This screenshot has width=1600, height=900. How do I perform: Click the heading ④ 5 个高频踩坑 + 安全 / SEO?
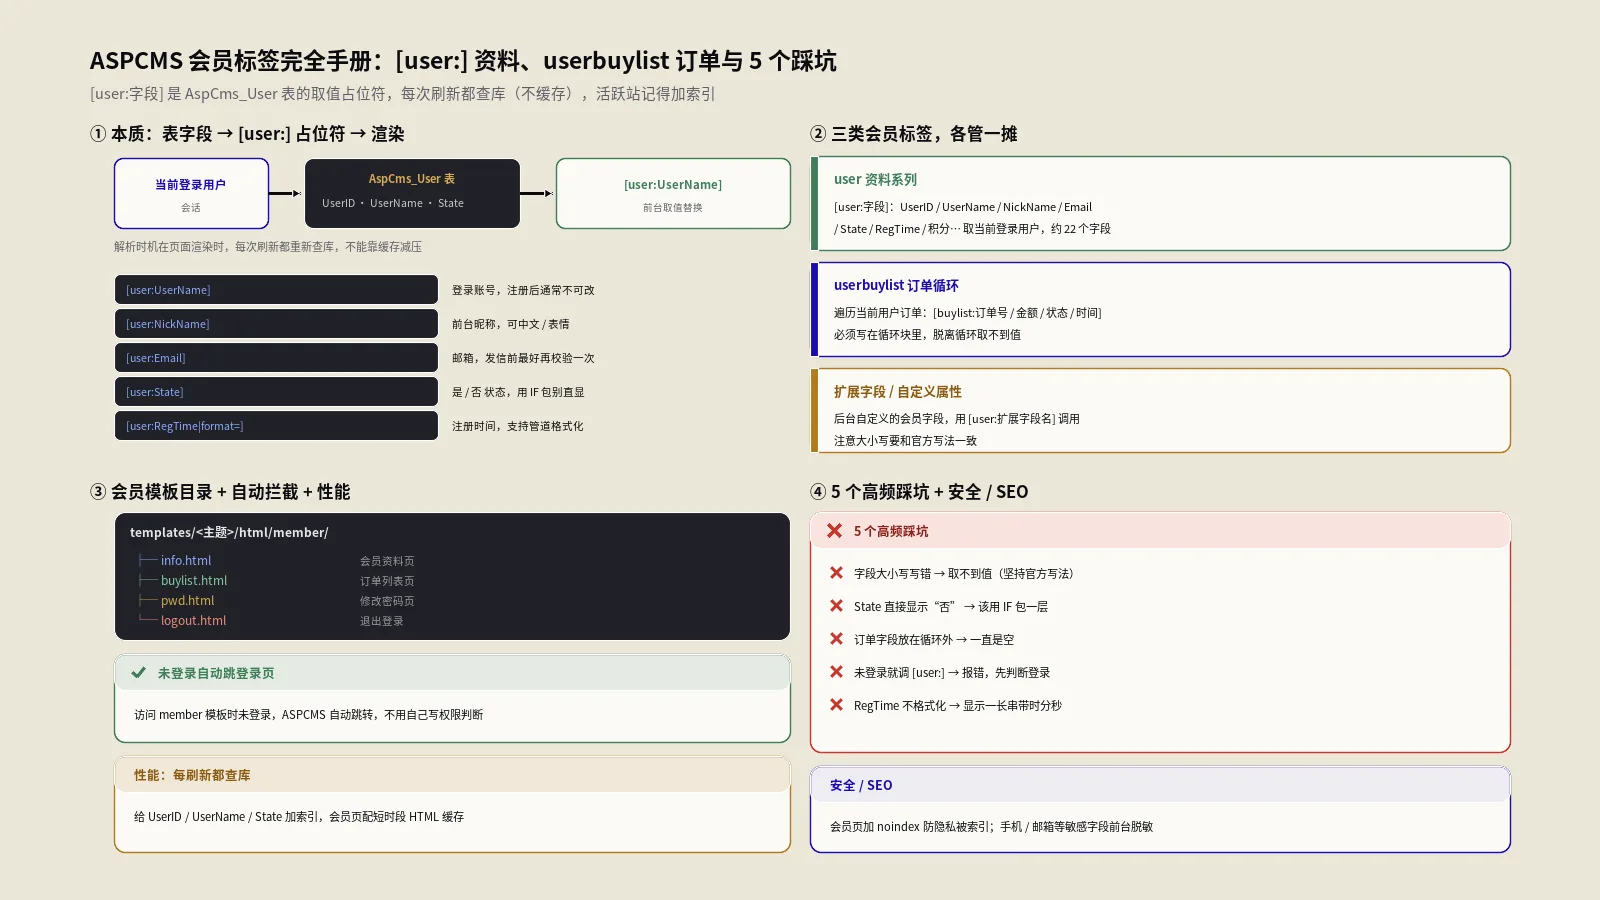point(919,492)
